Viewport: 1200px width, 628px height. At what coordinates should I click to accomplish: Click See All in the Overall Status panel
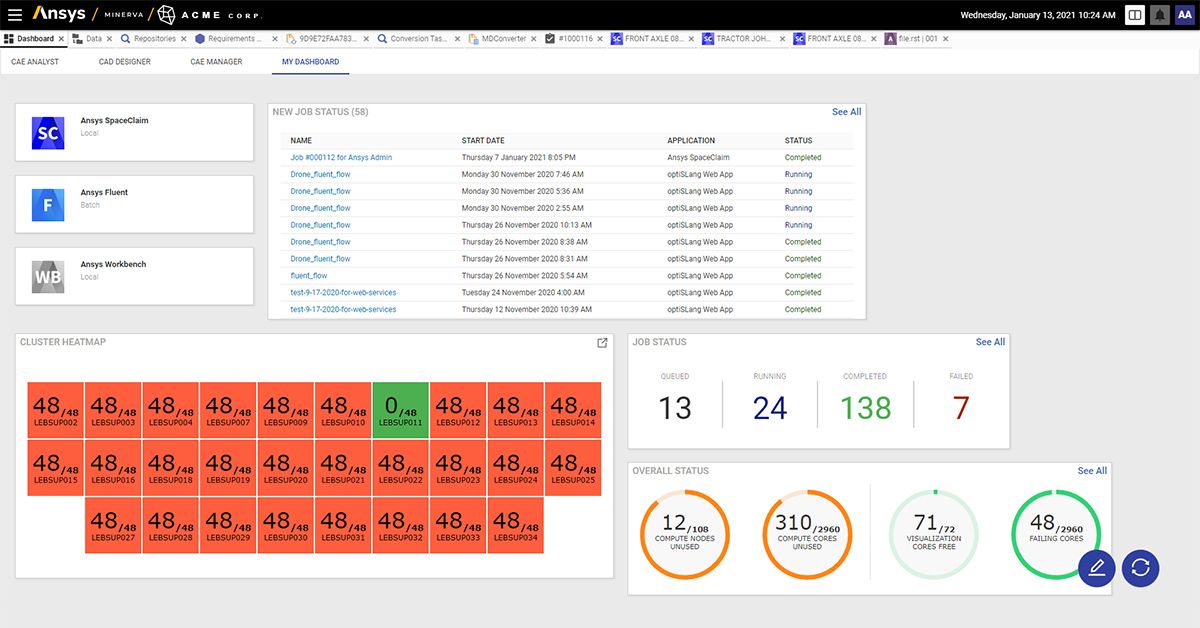[x=1091, y=470]
